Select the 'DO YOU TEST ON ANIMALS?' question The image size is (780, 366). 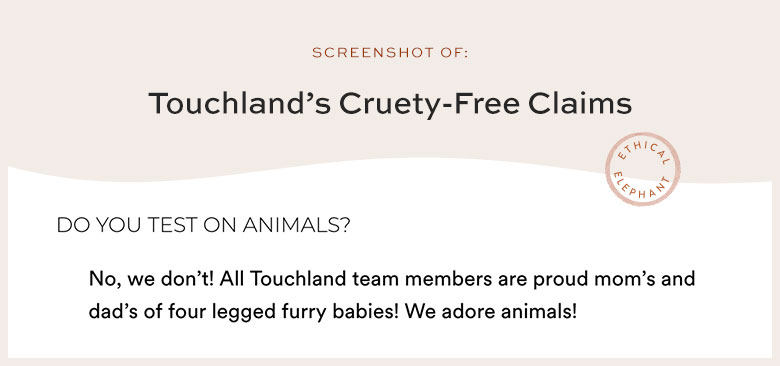203,225
